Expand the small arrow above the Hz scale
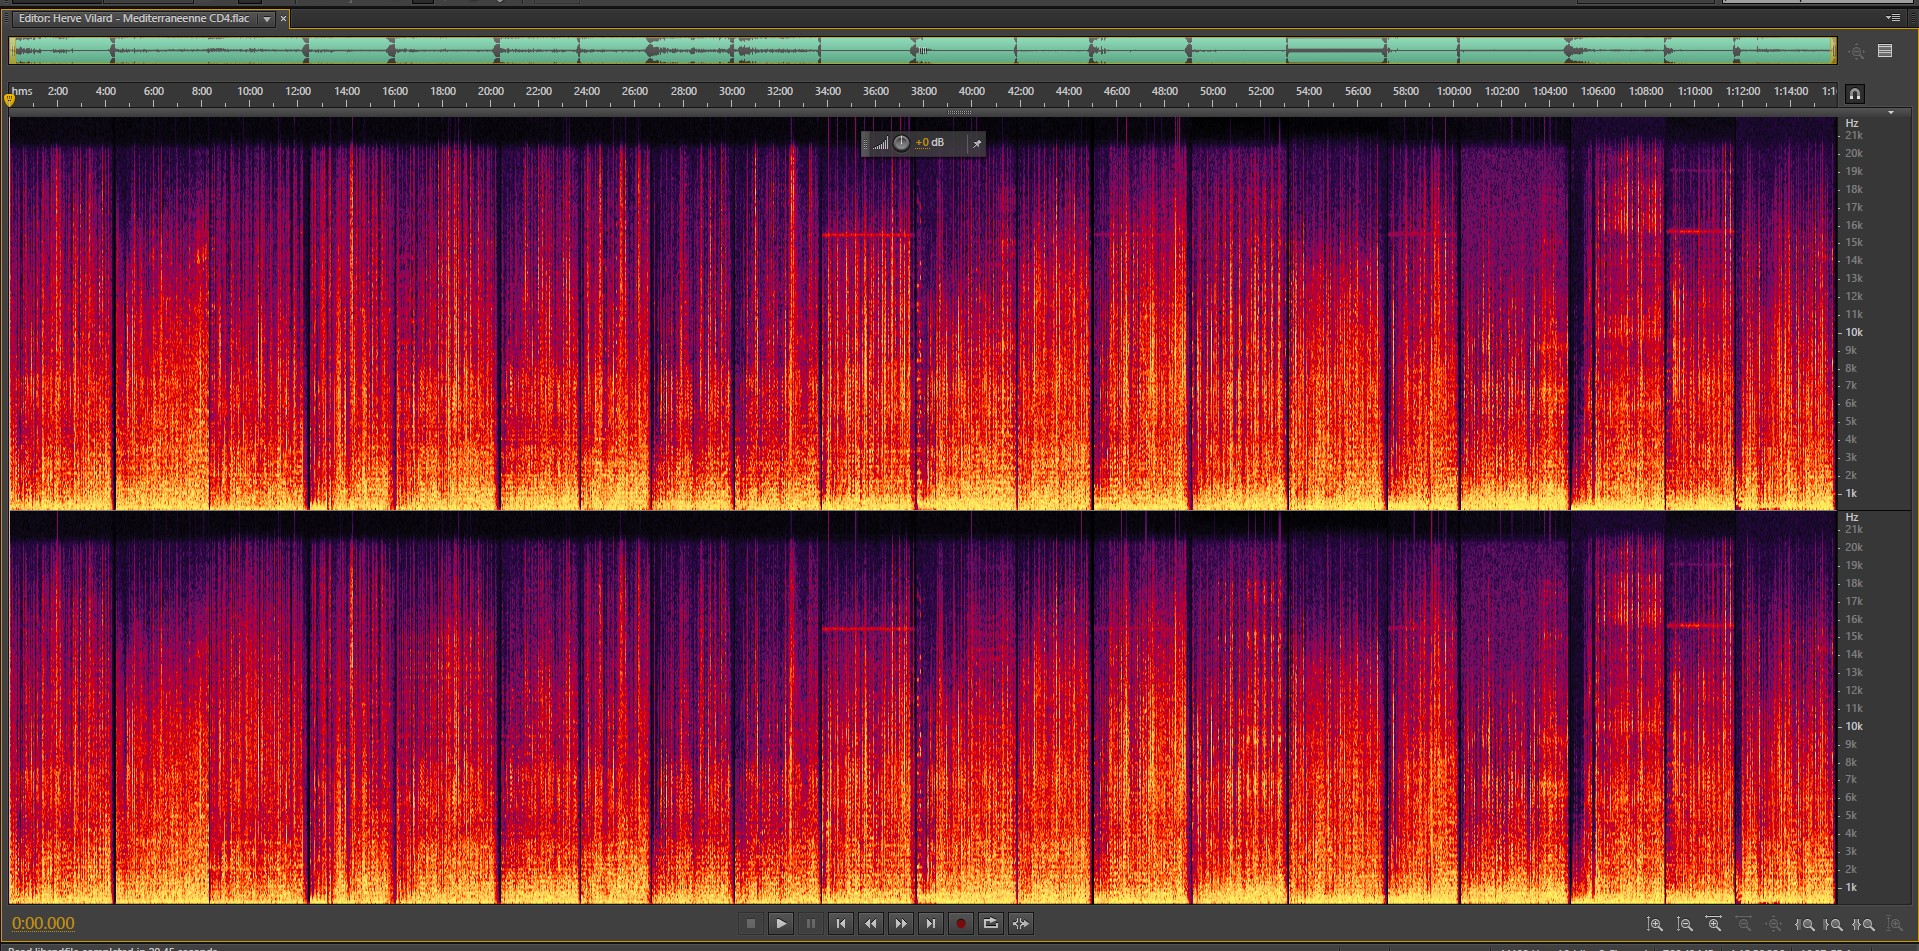Viewport: 1919px width, 951px height. click(x=1890, y=113)
